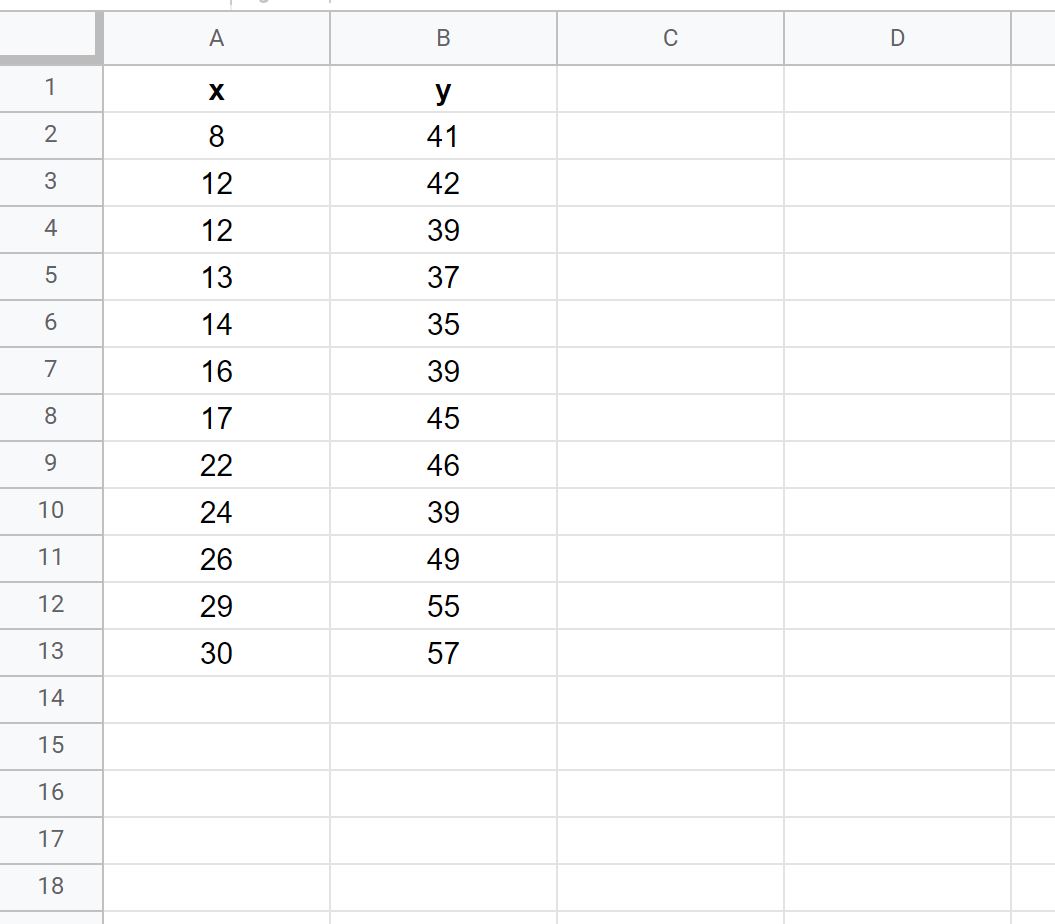The image size is (1055, 924).
Task: Select column A header
Action: (x=217, y=38)
